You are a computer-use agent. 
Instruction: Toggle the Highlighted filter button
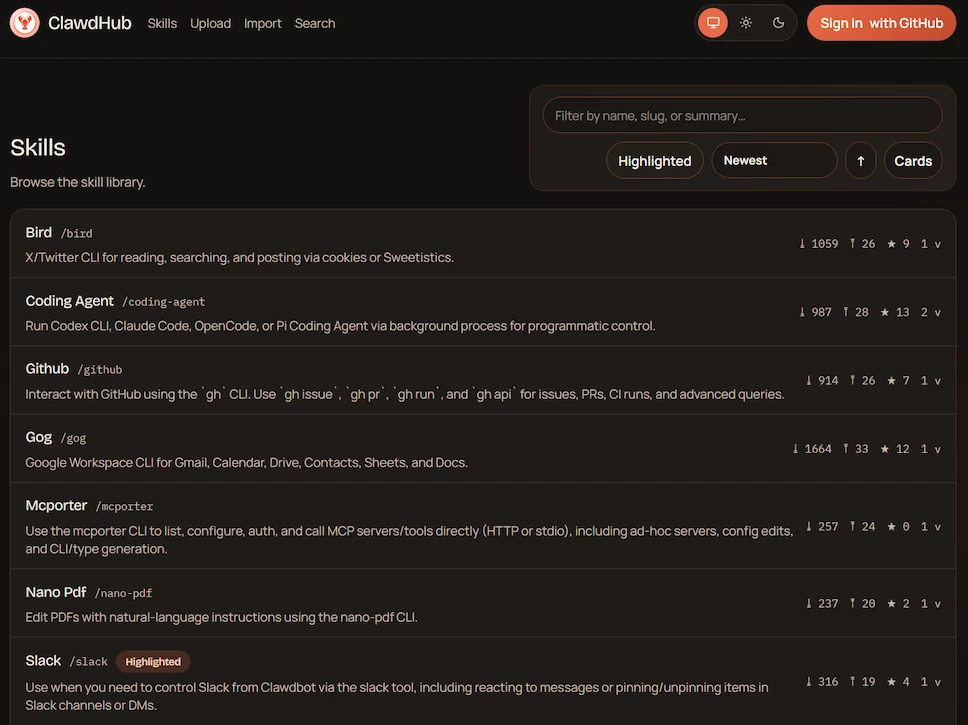click(x=654, y=161)
